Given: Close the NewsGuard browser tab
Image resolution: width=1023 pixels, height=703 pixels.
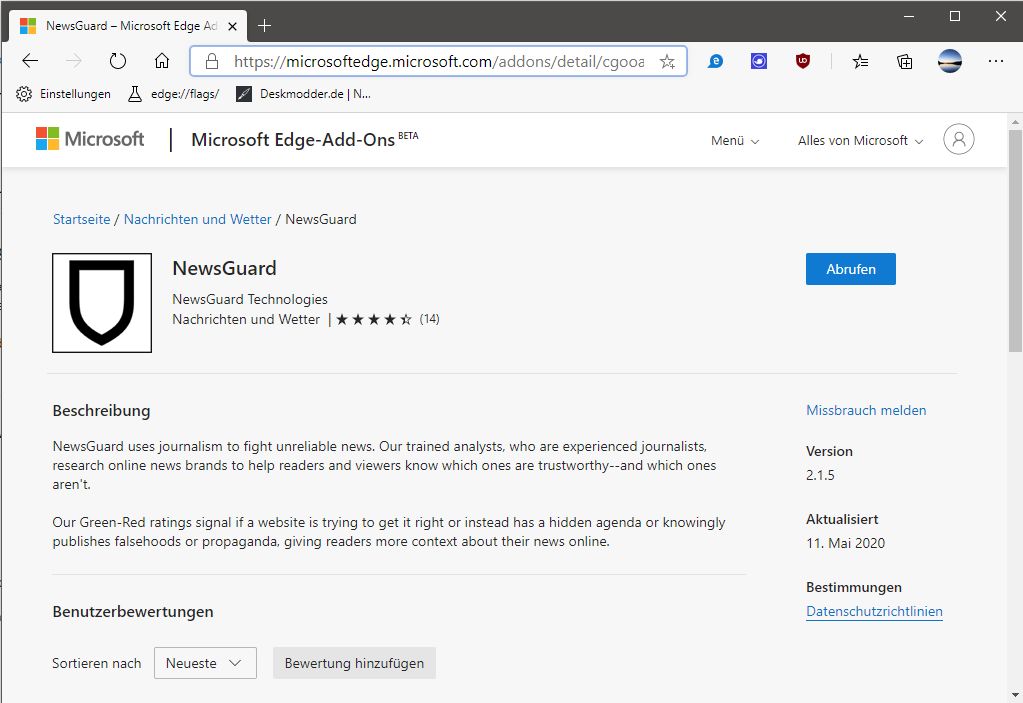Looking at the screenshot, I should [232, 27].
